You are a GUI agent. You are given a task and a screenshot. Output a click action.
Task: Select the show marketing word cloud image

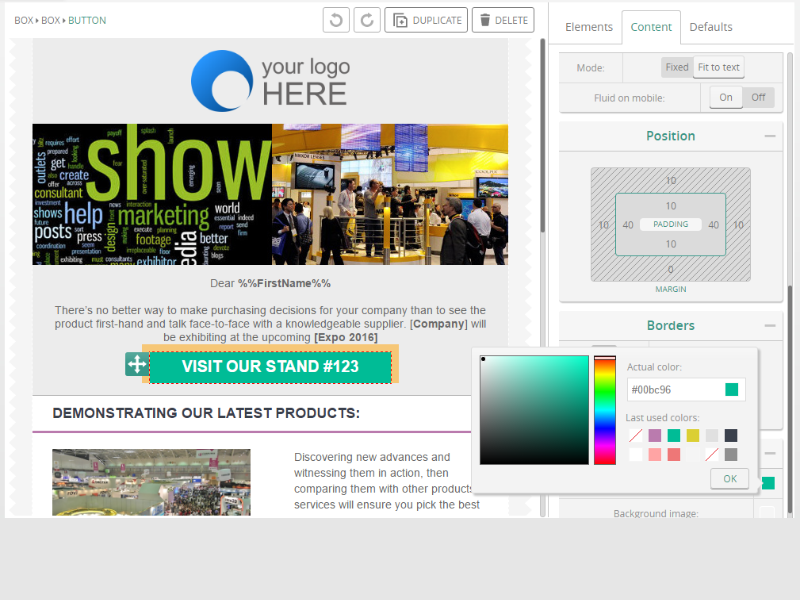click(x=152, y=194)
